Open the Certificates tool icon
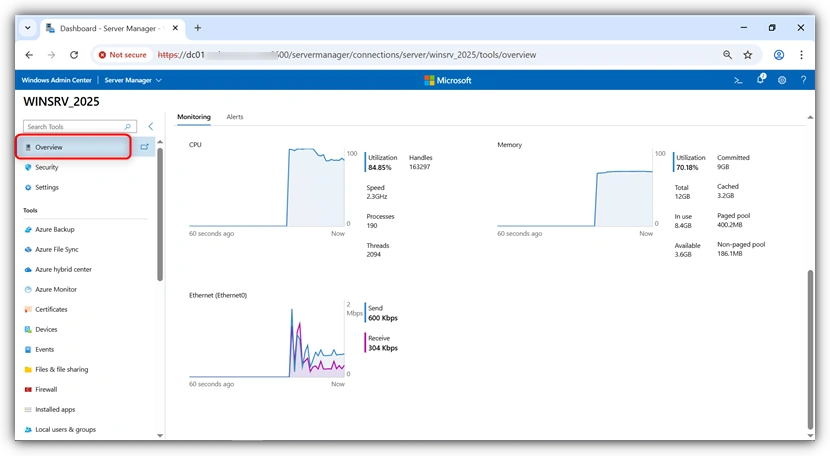 tap(28, 309)
